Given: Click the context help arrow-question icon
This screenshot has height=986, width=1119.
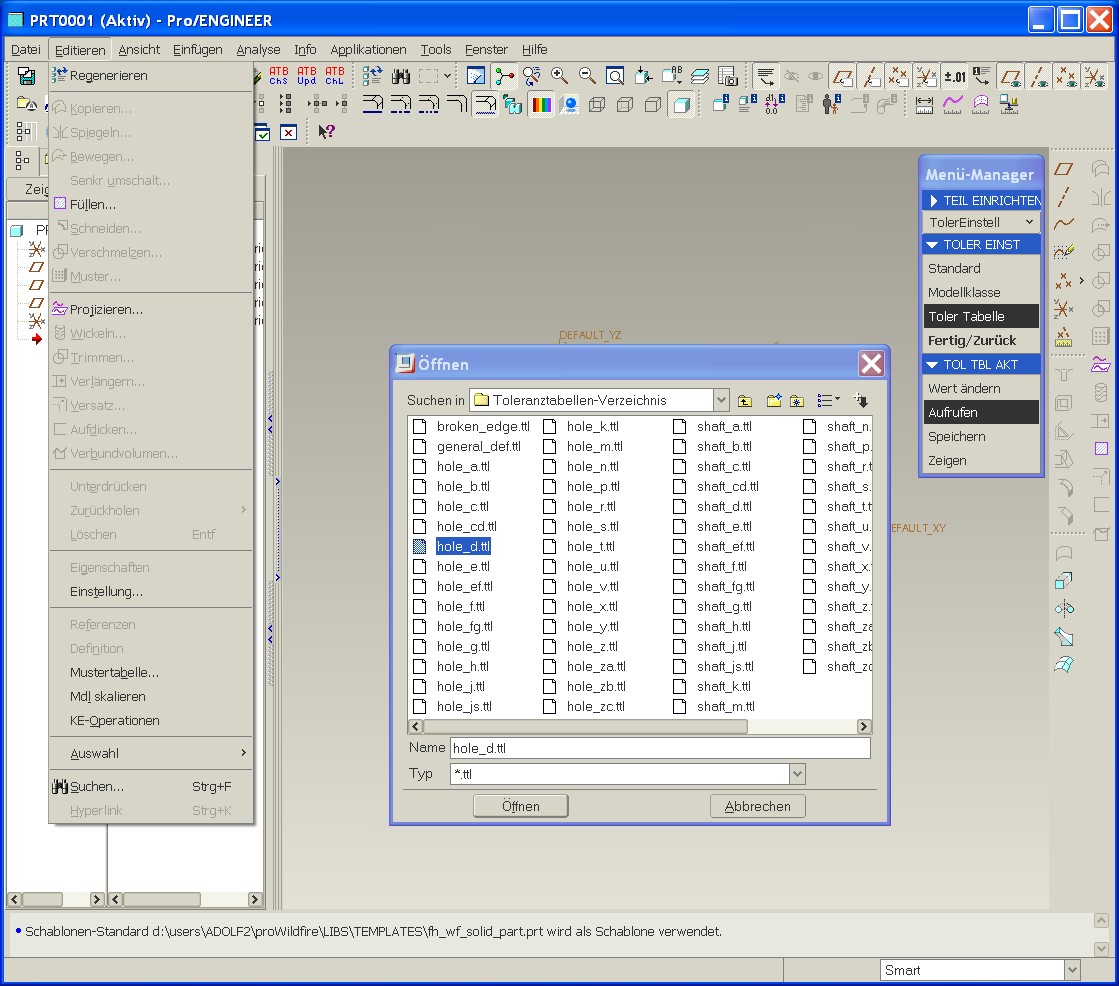Looking at the screenshot, I should (x=326, y=132).
